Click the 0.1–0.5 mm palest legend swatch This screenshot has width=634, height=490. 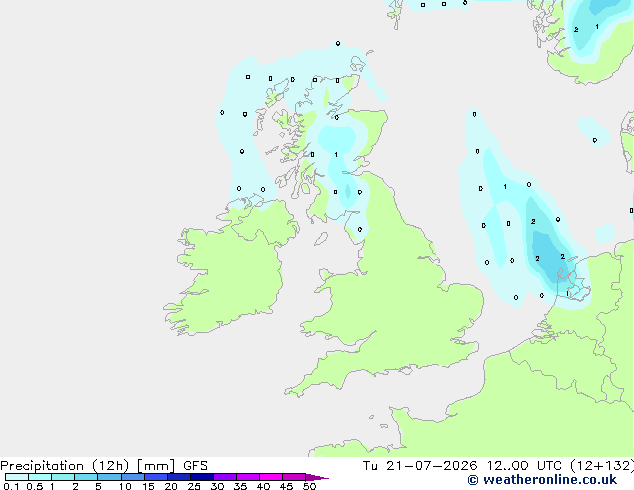pos(17,477)
